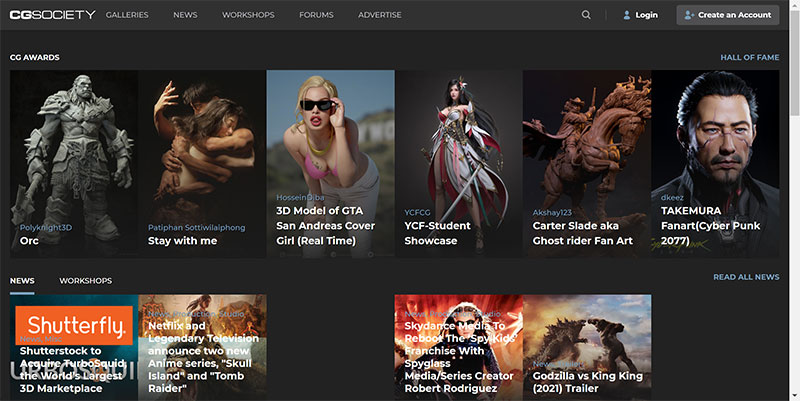The width and height of the screenshot is (800, 401).
Task: View the Stay with me artwork
Action: pyautogui.click(x=202, y=160)
